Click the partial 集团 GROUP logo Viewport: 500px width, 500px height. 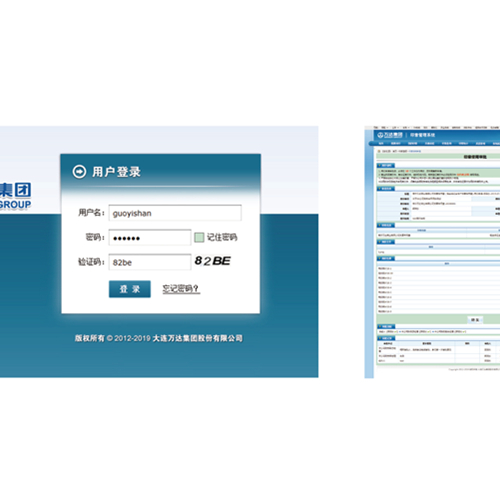click(x=15, y=196)
